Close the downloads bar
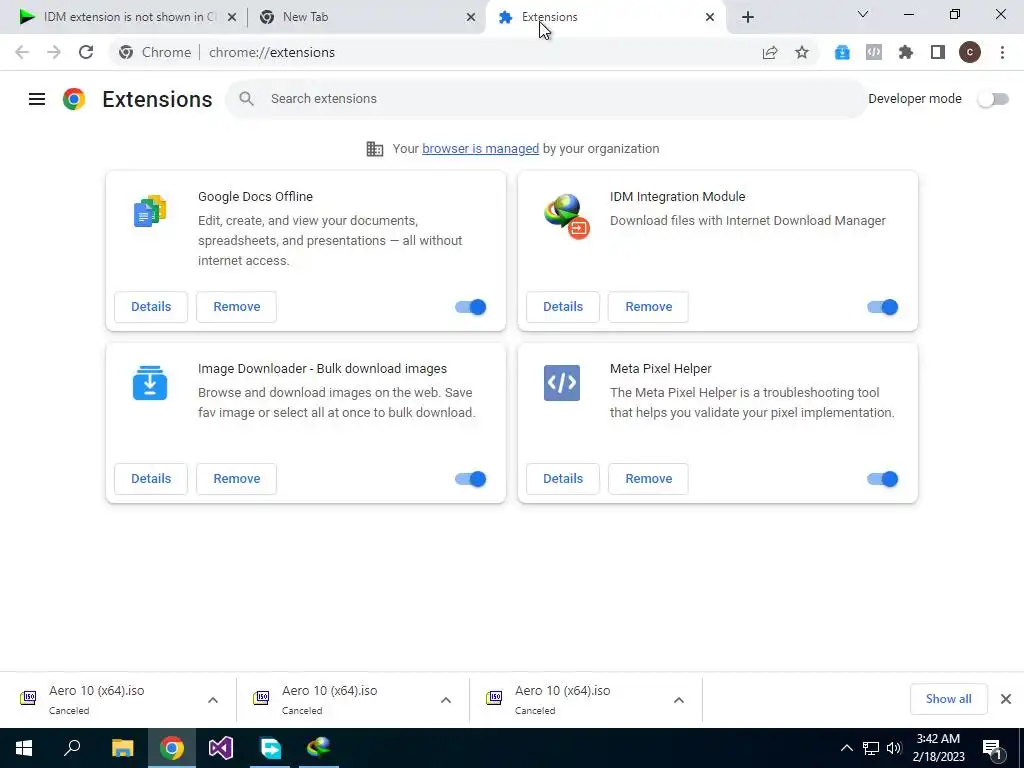The height and width of the screenshot is (768, 1024). pyautogui.click(x=1006, y=699)
